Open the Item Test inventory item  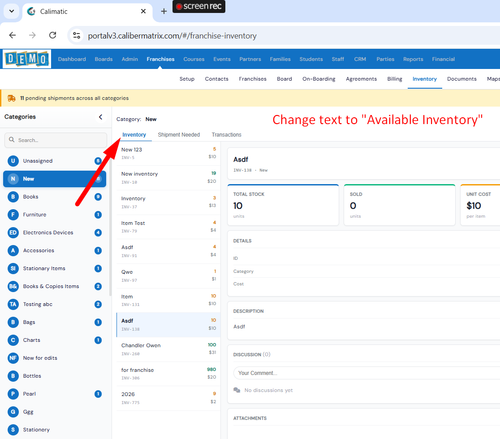click(168, 227)
